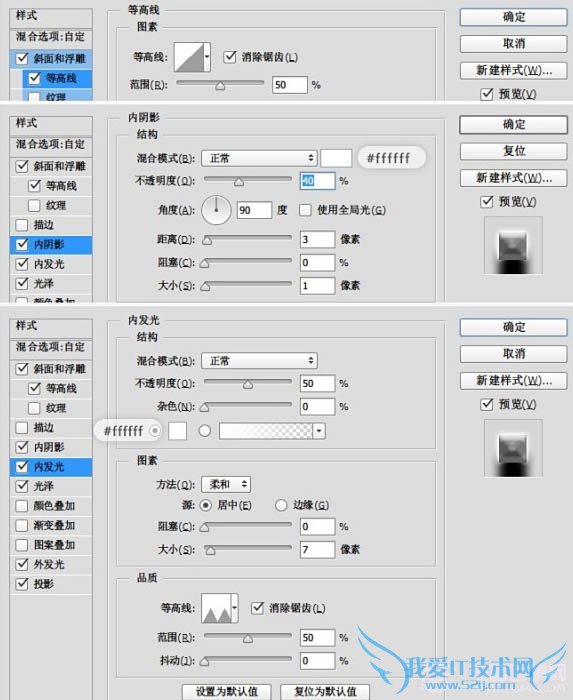The width and height of the screenshot is (573, 700).
Task: Click 不透明度 field showing 40 in 内阴影
Action: 317,181
